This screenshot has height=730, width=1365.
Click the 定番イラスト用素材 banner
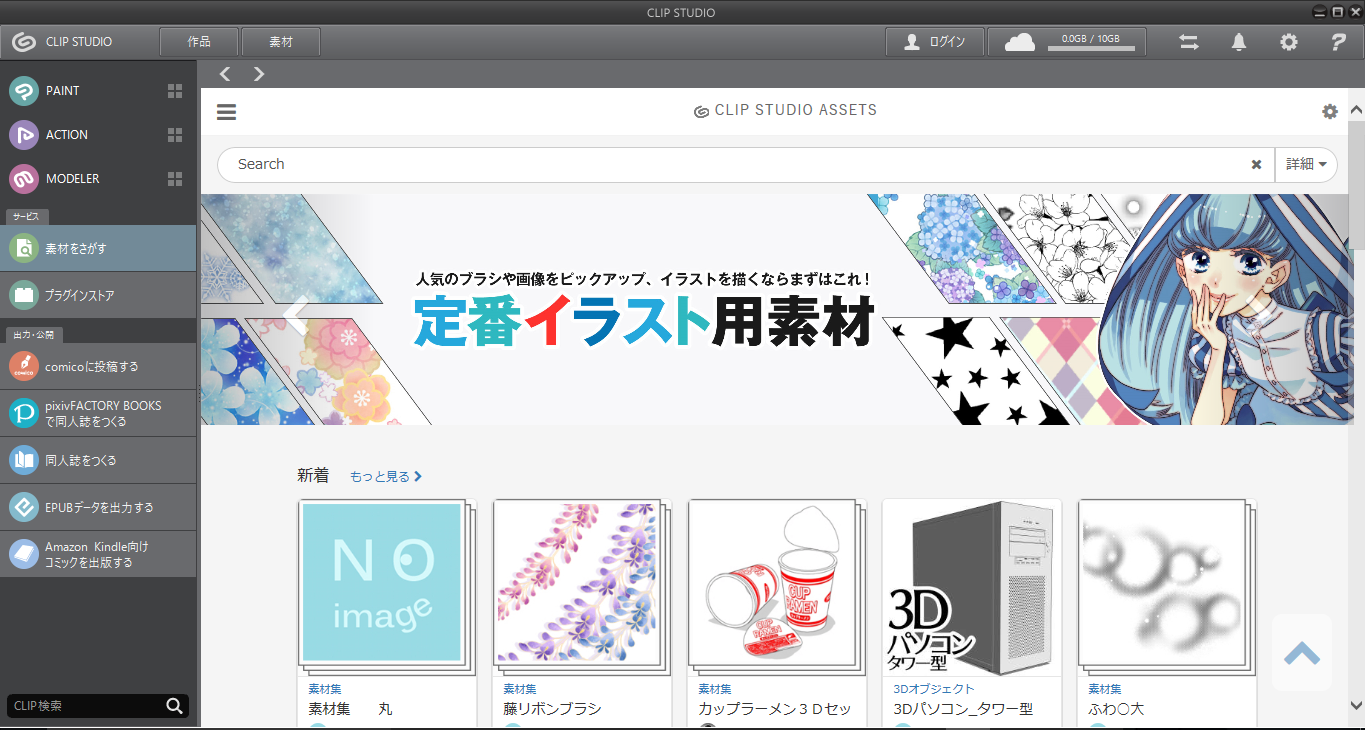[x=775, y=310]
